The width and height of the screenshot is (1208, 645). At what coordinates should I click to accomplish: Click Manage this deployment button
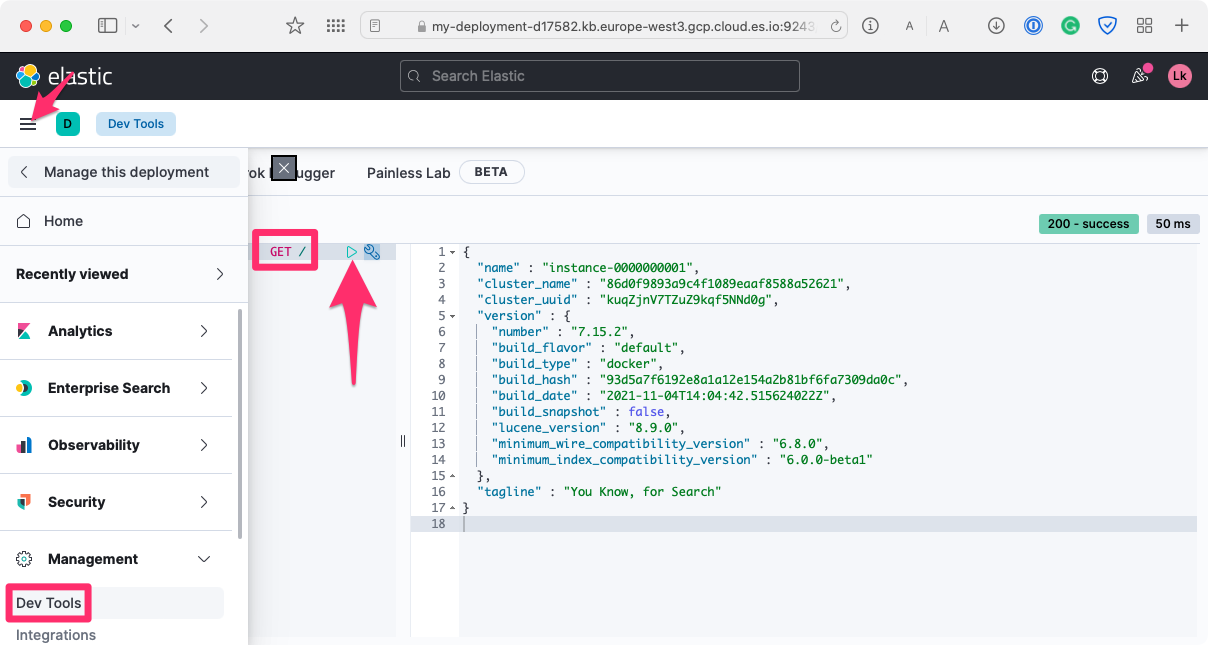click(124, 172)
